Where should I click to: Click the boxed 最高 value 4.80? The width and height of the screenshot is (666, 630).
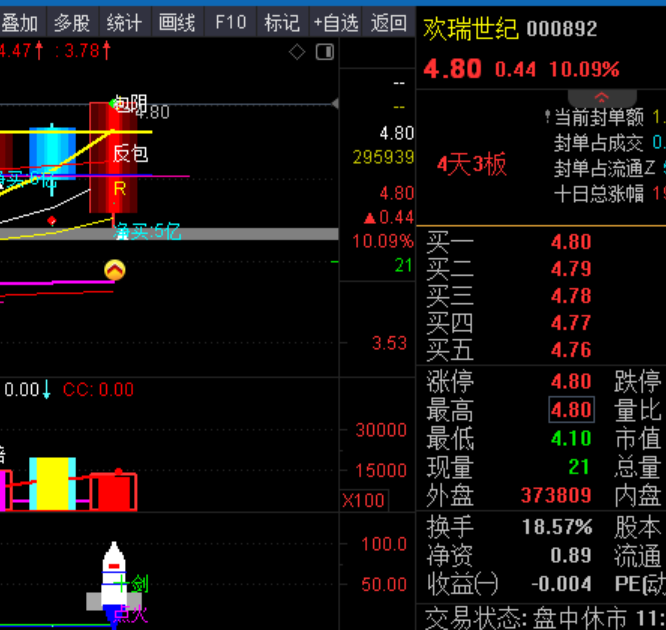571,410
